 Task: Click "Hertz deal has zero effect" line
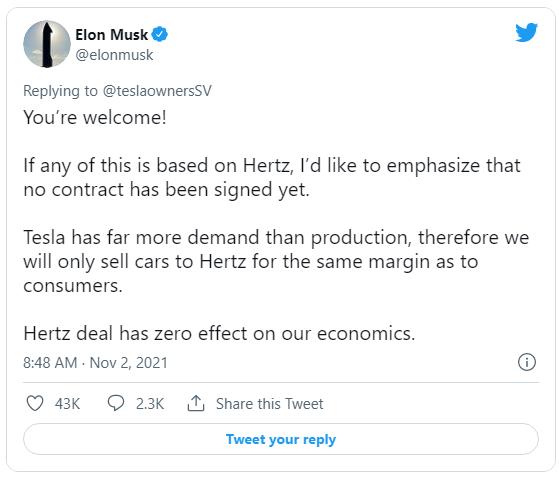coord(219,333)
